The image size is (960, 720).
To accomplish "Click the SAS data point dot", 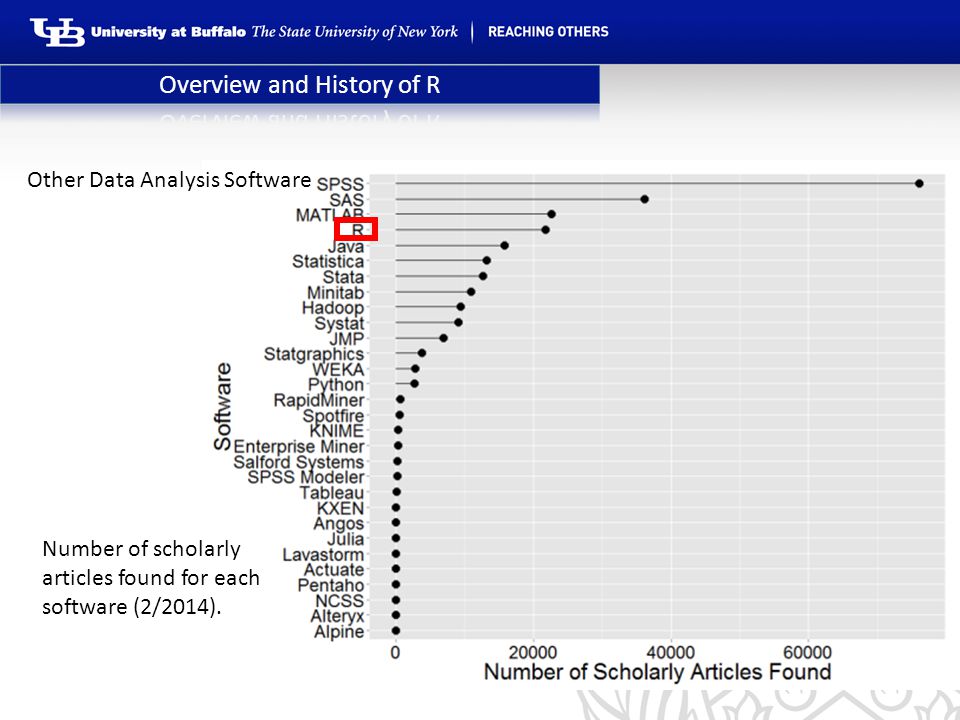I will tap(644, 199).
